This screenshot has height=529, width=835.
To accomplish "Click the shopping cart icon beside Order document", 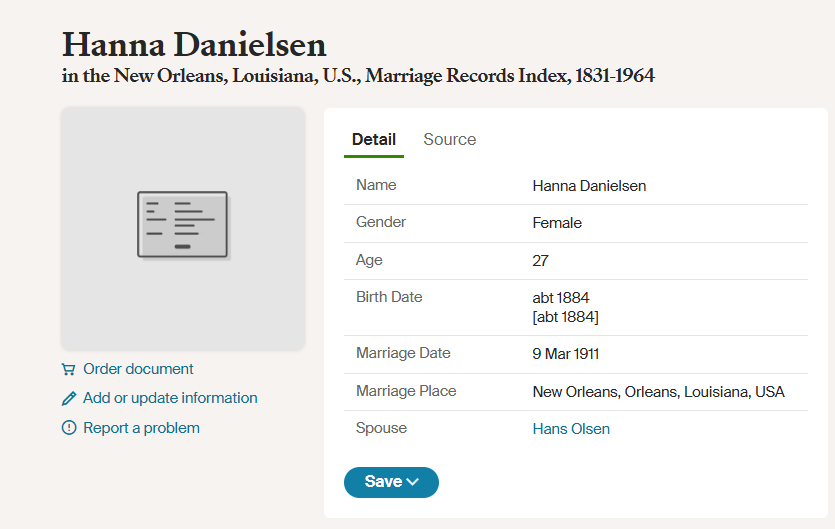I will point(68,369).
